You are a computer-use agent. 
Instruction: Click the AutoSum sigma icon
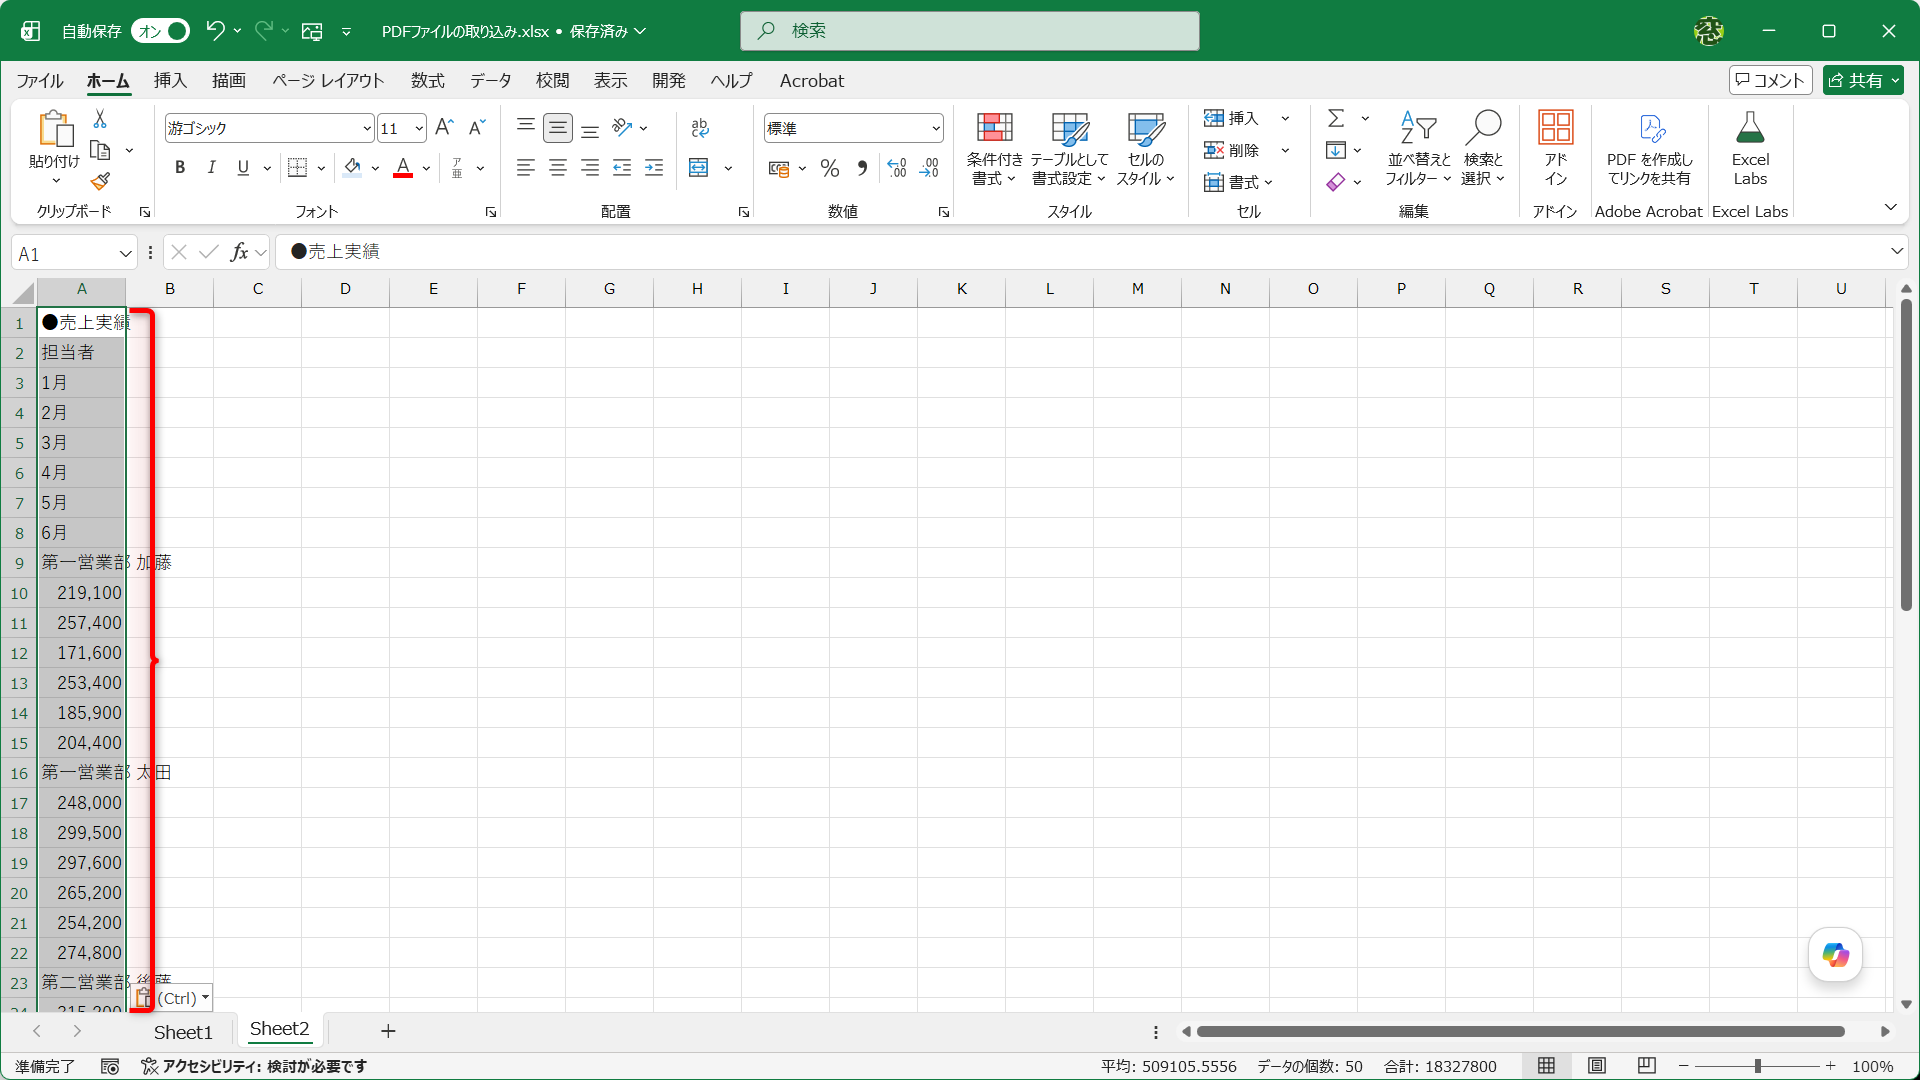[1336, 118]
